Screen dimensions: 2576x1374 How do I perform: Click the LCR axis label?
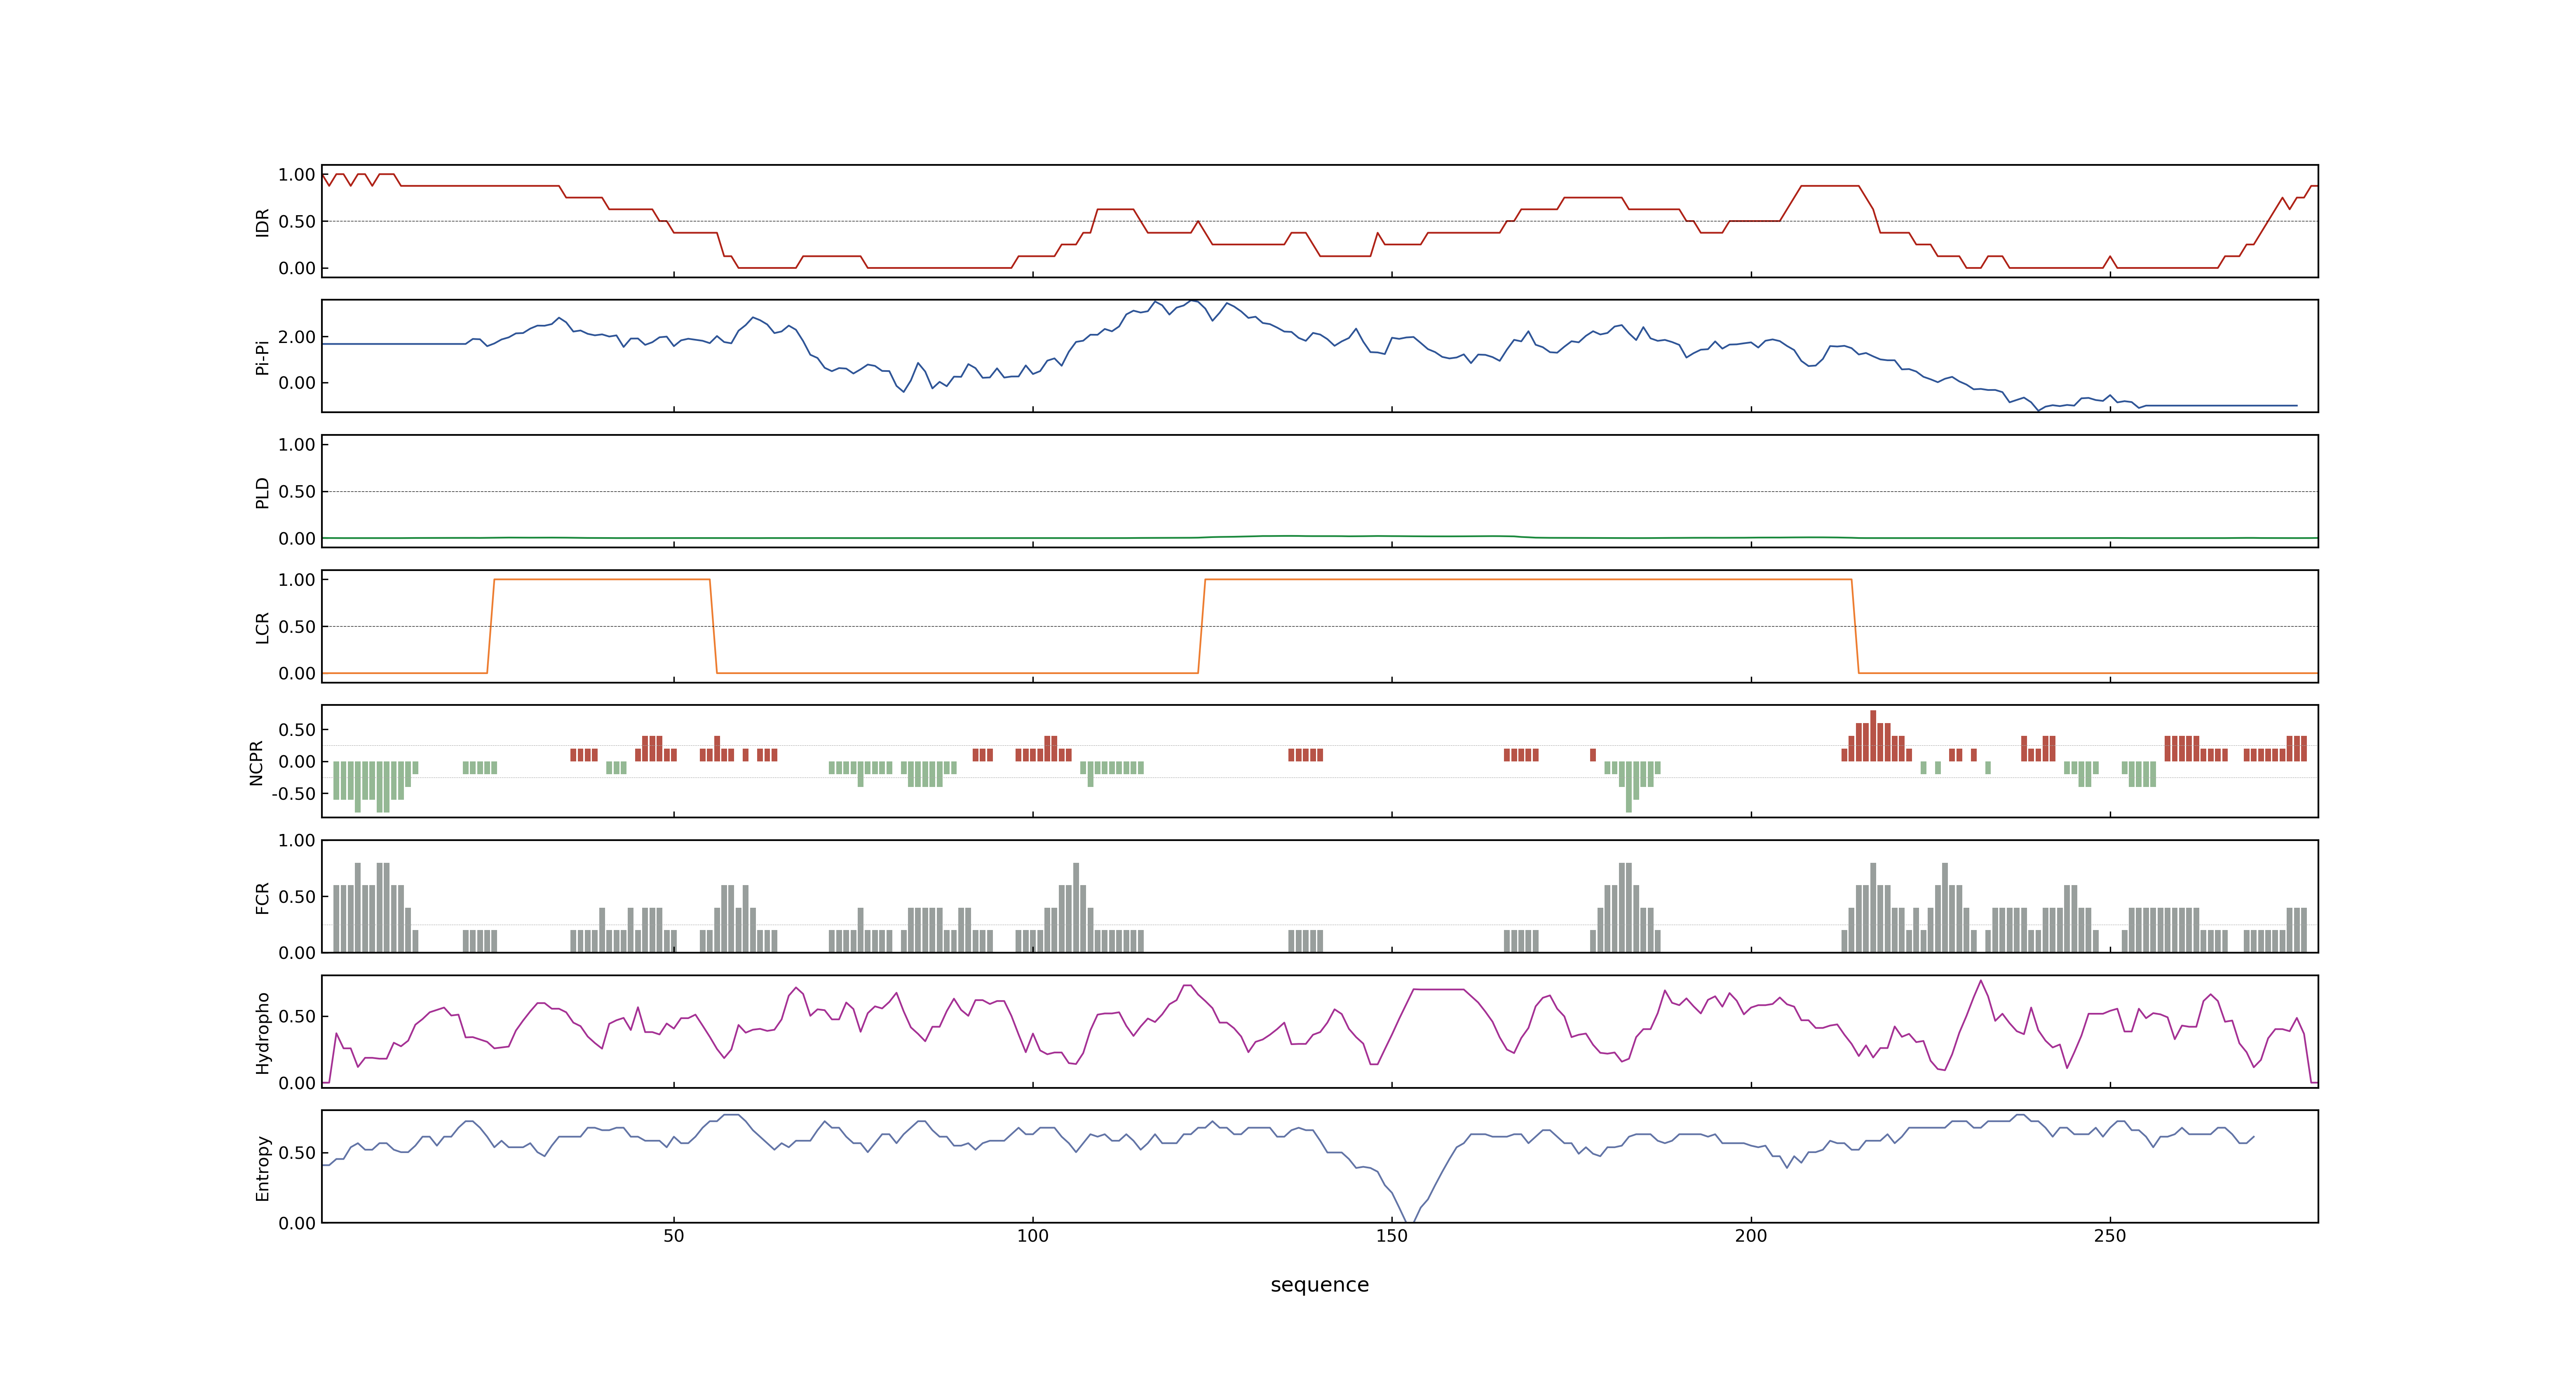tap(263, 627)
